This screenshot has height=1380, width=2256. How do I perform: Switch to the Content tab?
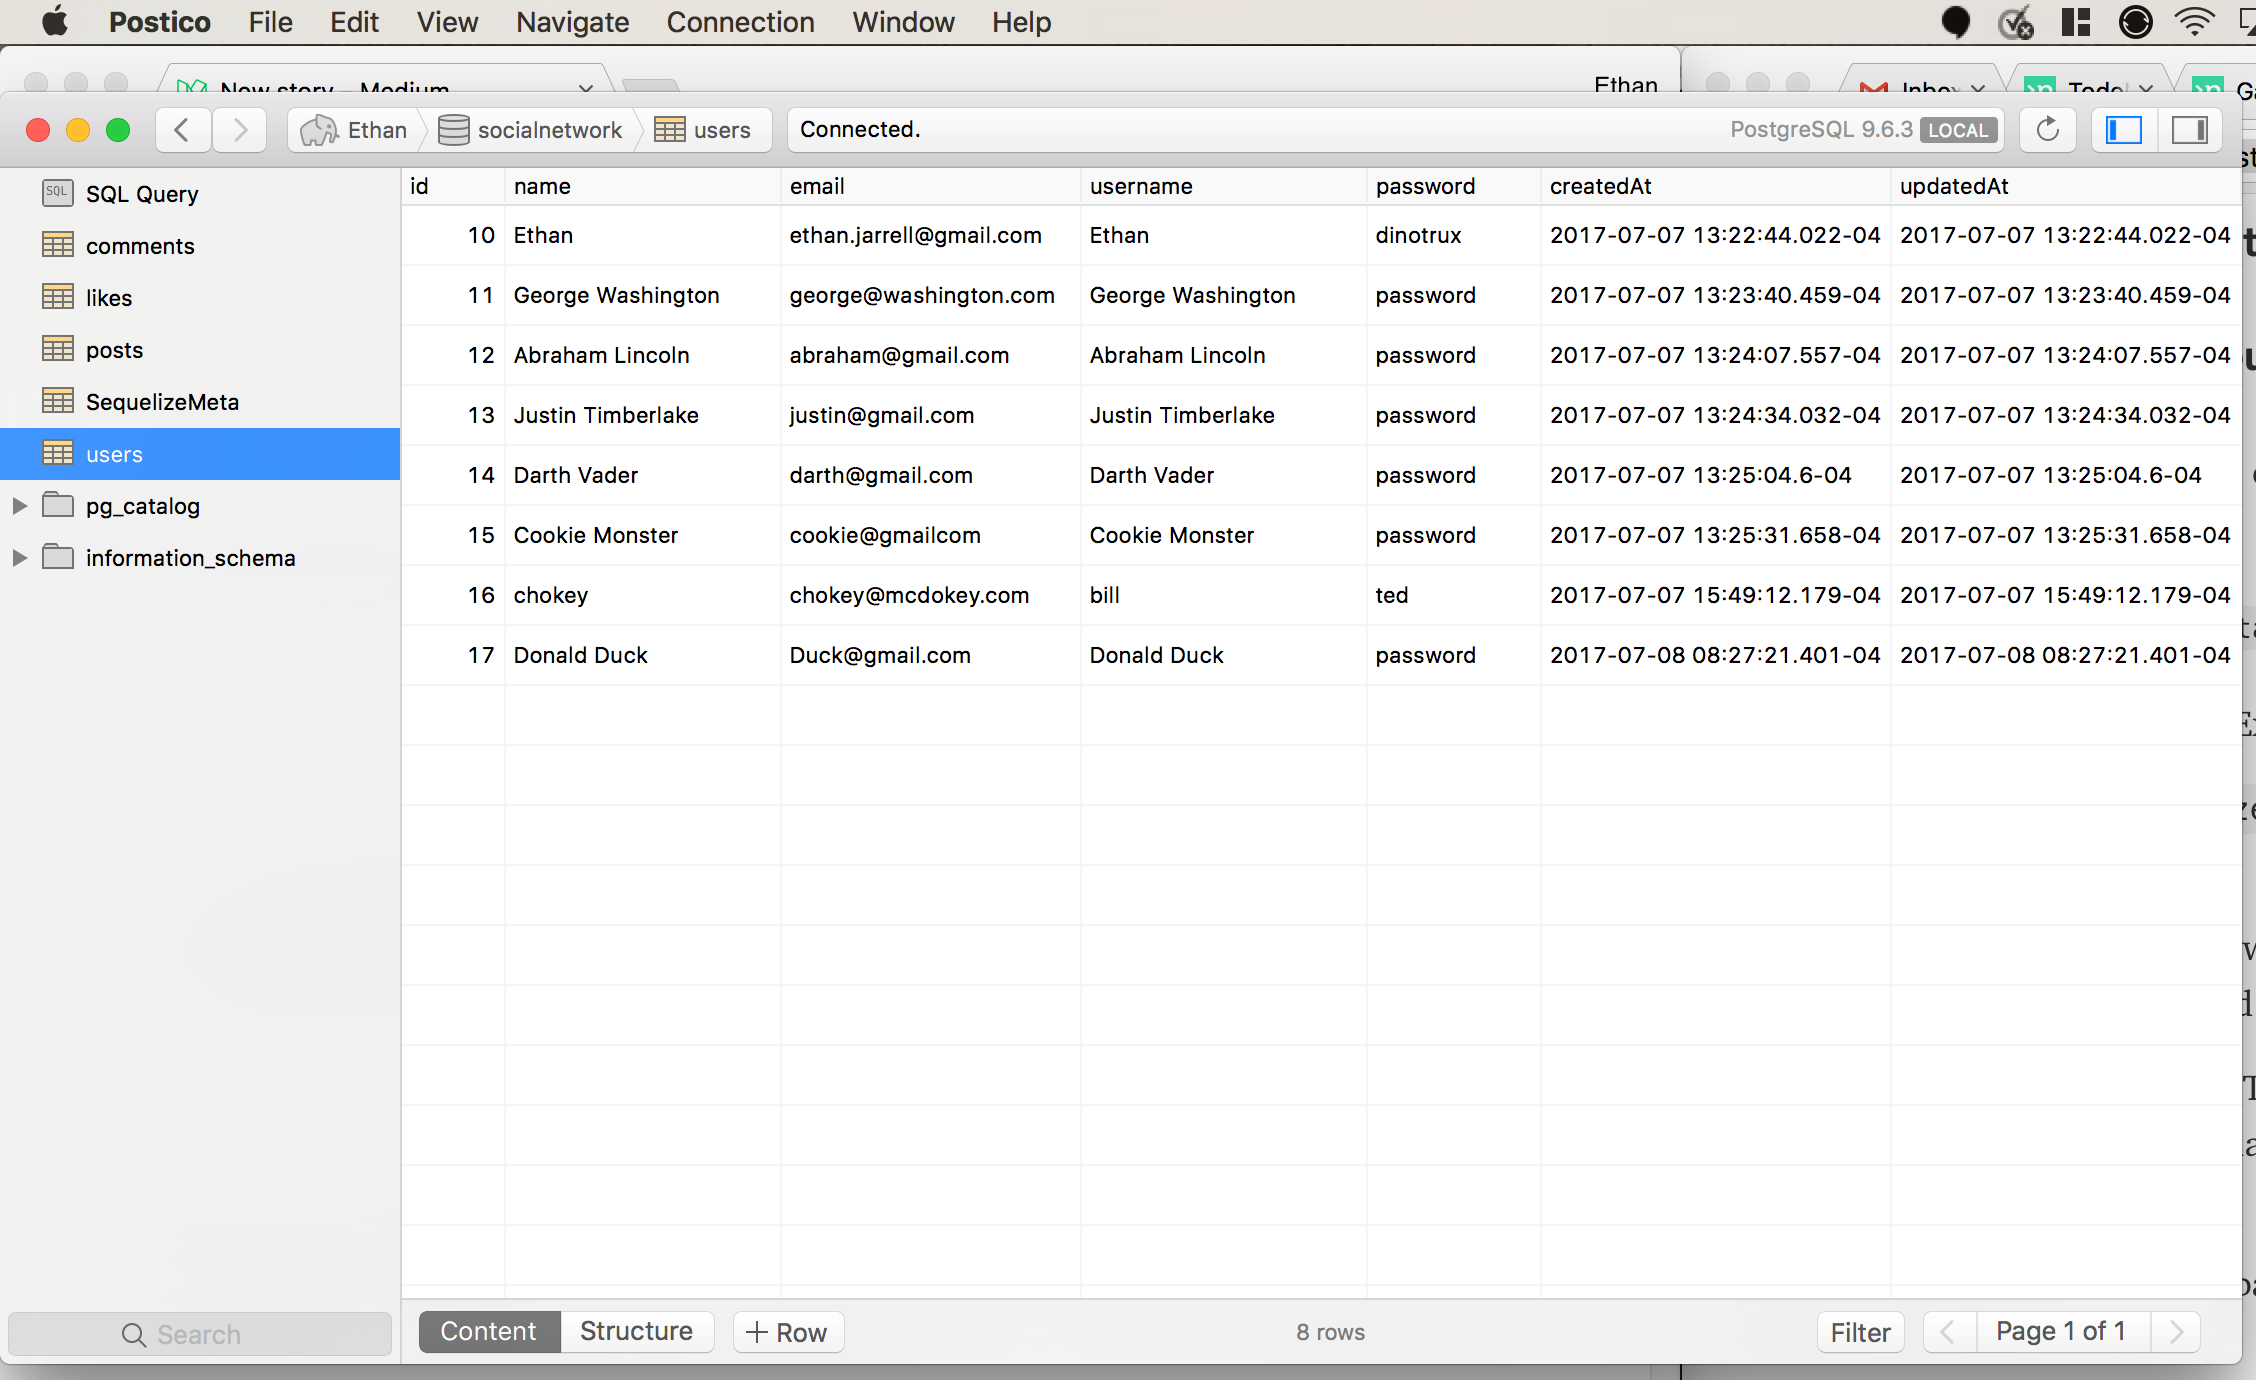tap(488, 1332)
